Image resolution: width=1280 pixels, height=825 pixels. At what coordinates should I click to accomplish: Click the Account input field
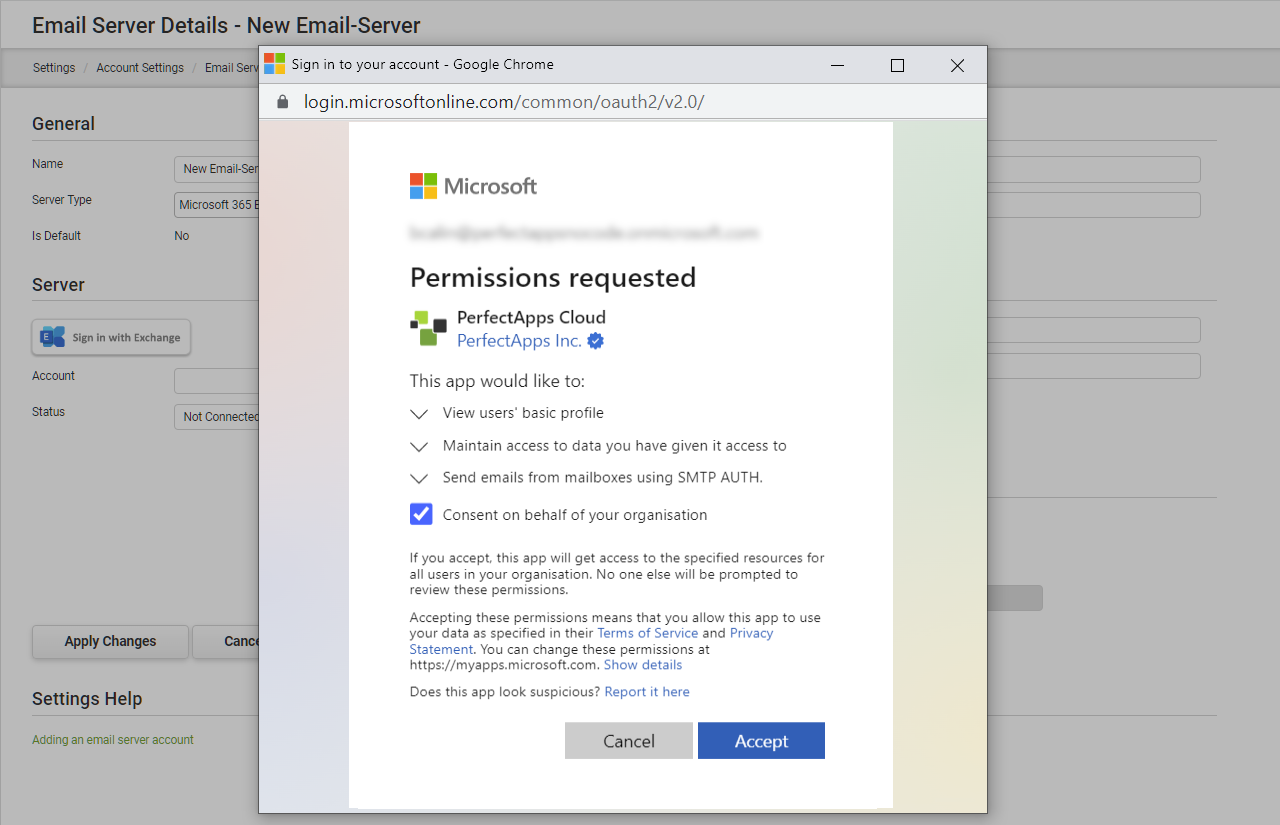217,381
